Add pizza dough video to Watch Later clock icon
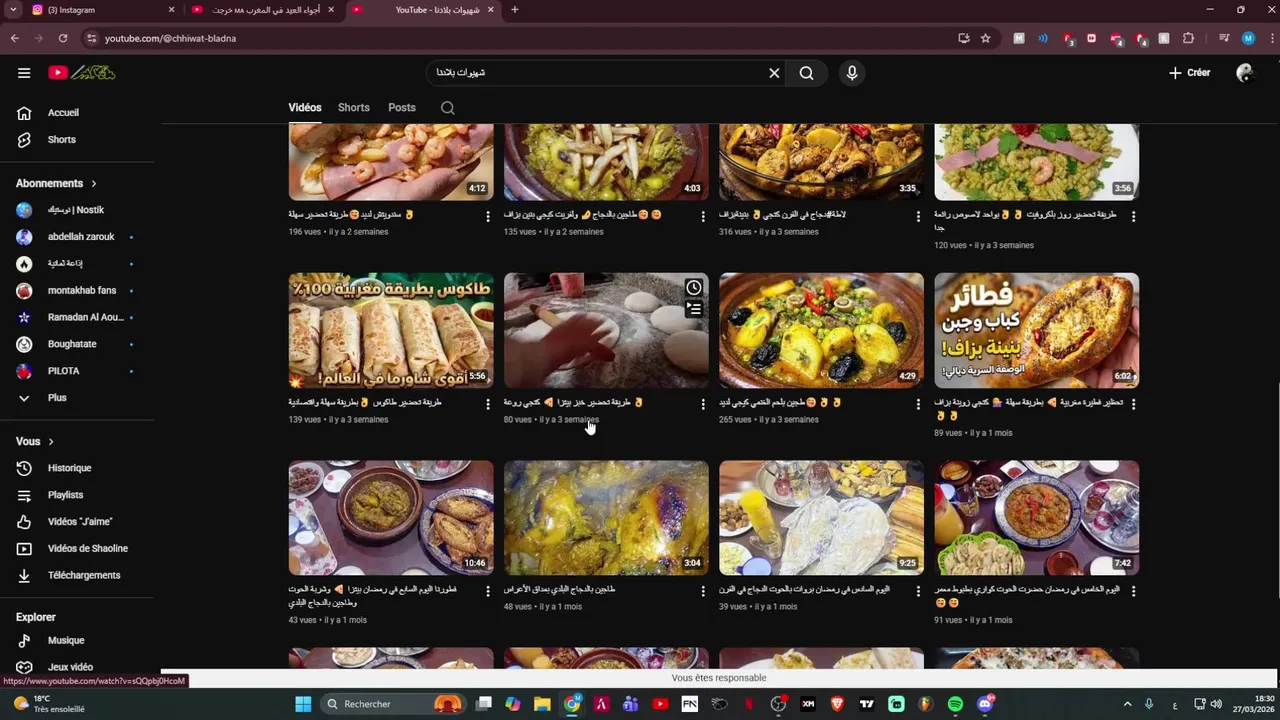 coord(694,288)
